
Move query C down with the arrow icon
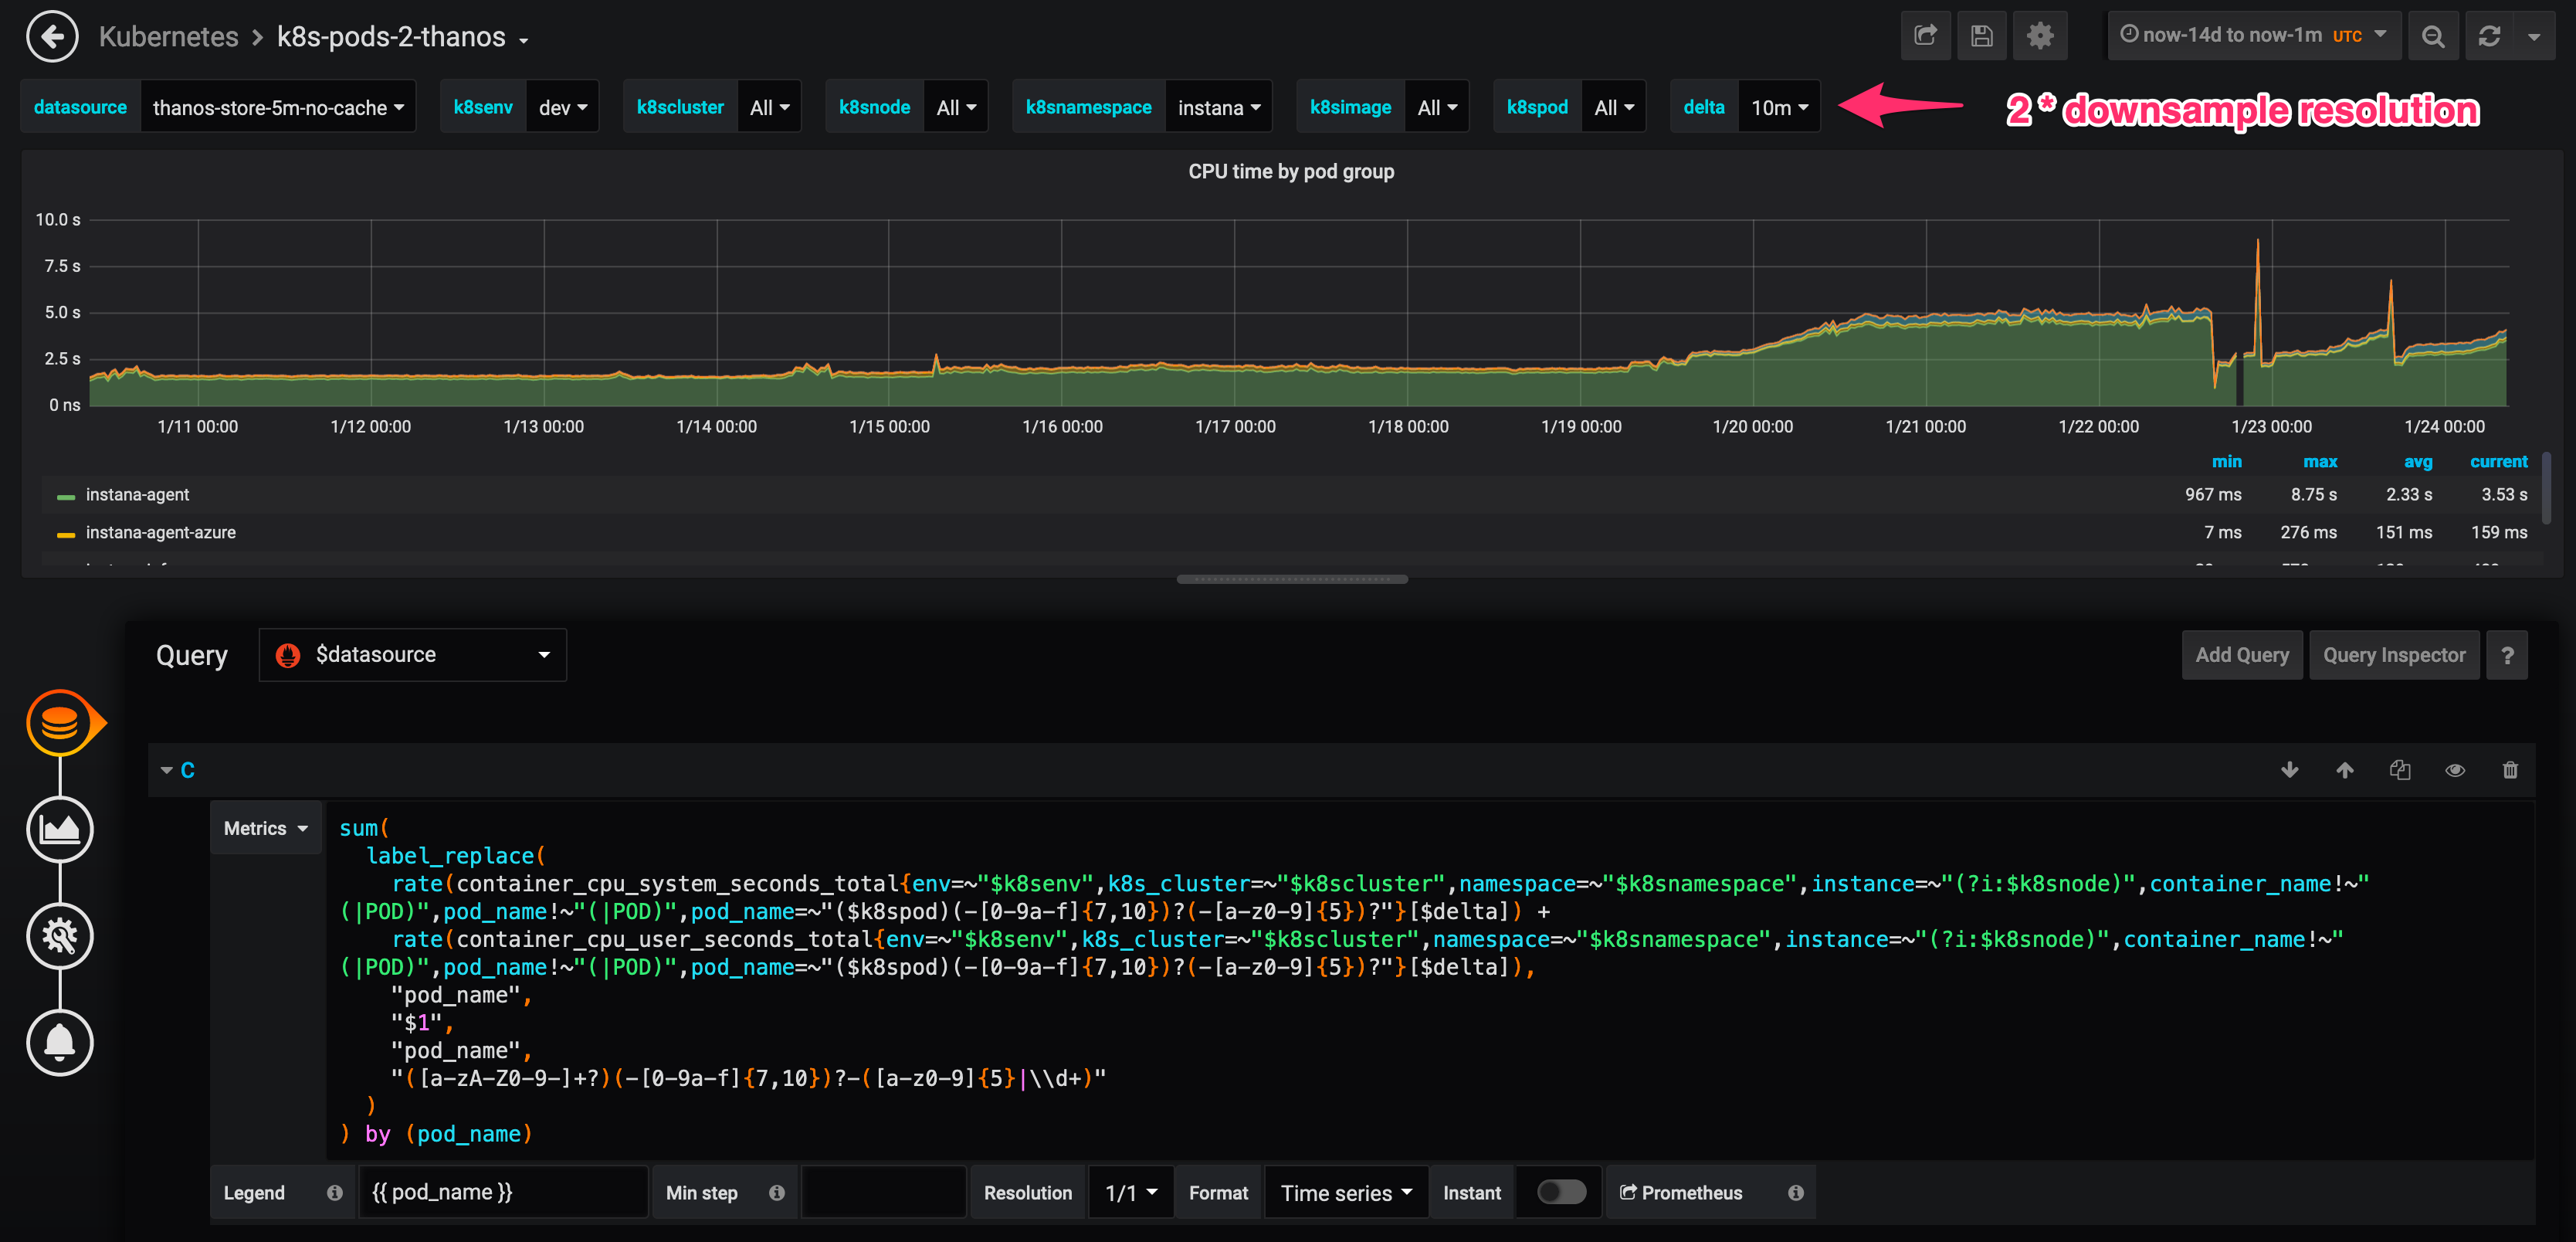pos(2290,769)
